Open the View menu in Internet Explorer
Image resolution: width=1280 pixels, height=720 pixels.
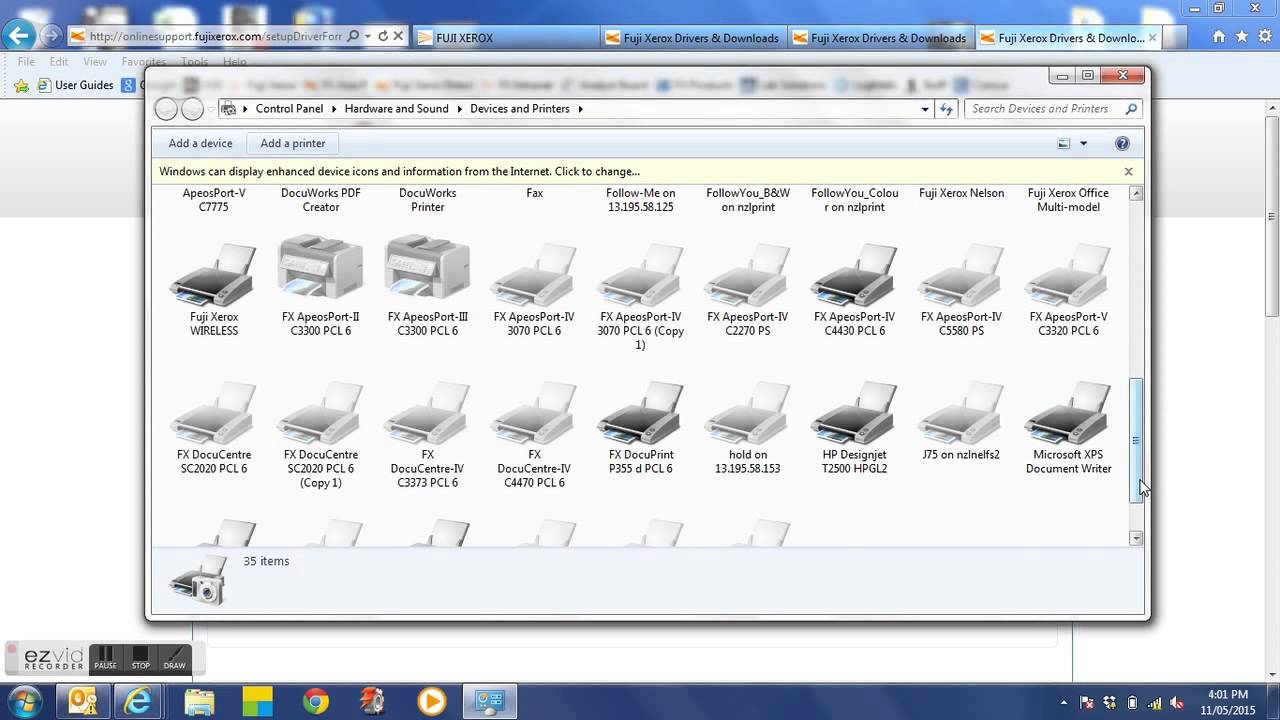click(x=95, y=62)
